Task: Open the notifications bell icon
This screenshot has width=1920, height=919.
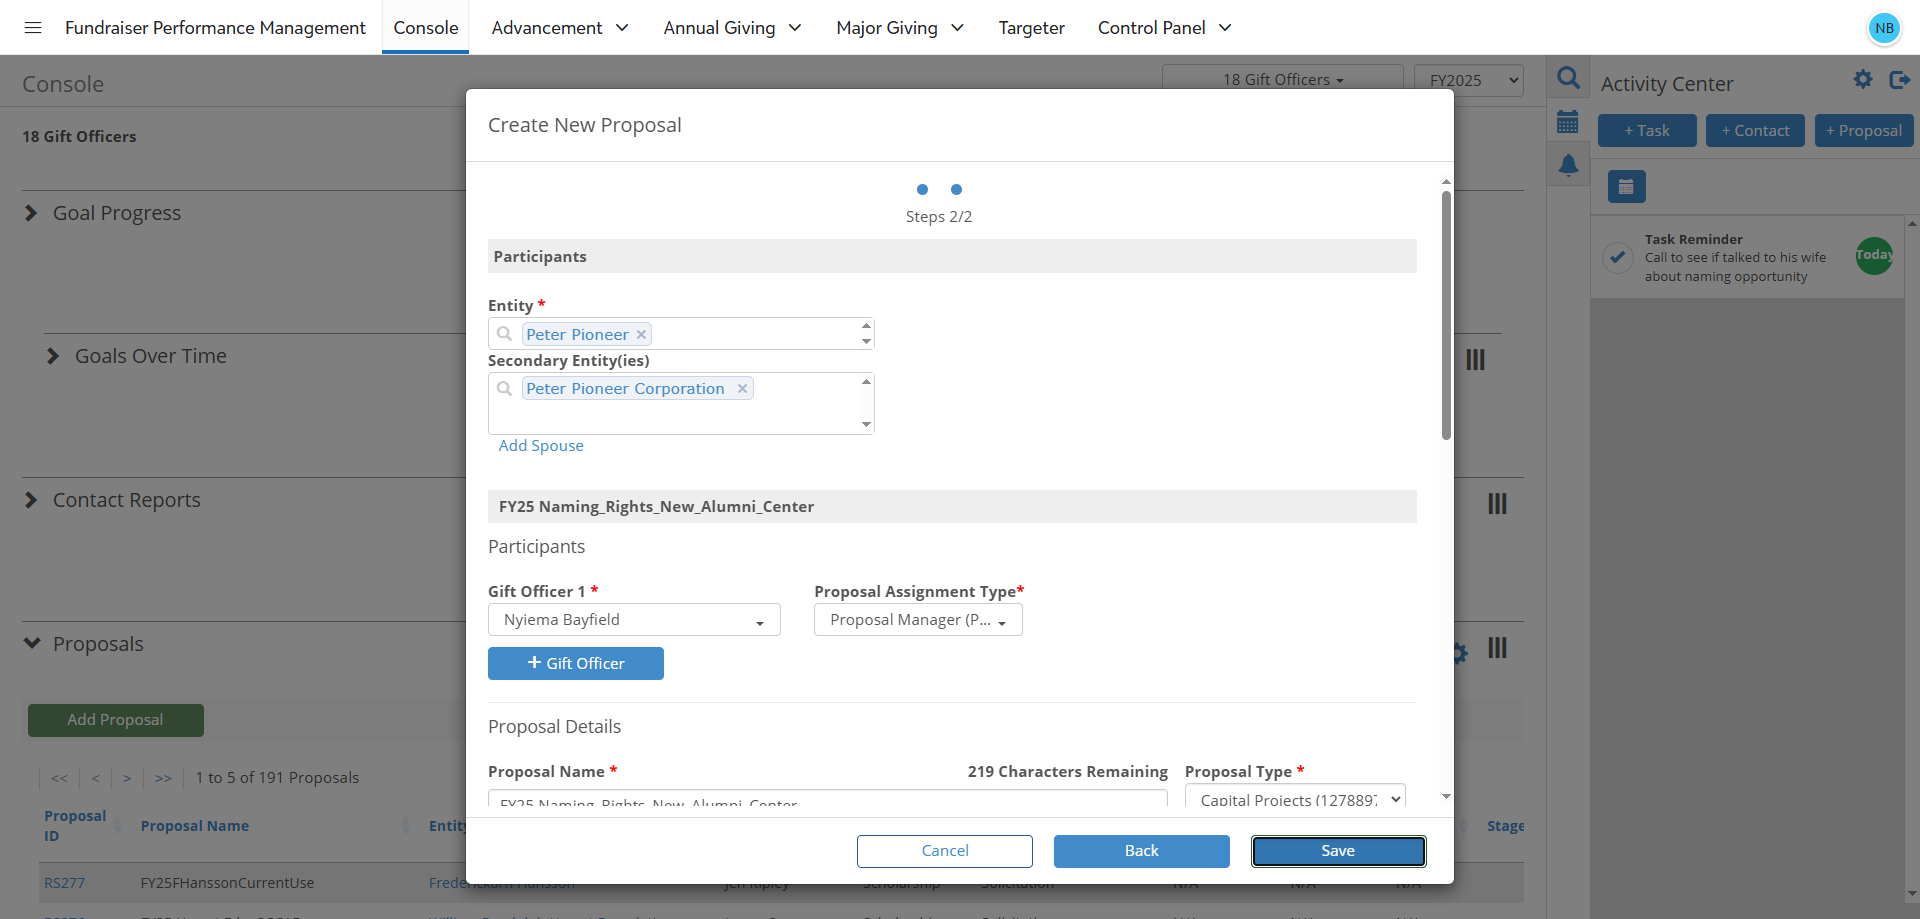Action: pyautogui.click(x=1568, y=165)
